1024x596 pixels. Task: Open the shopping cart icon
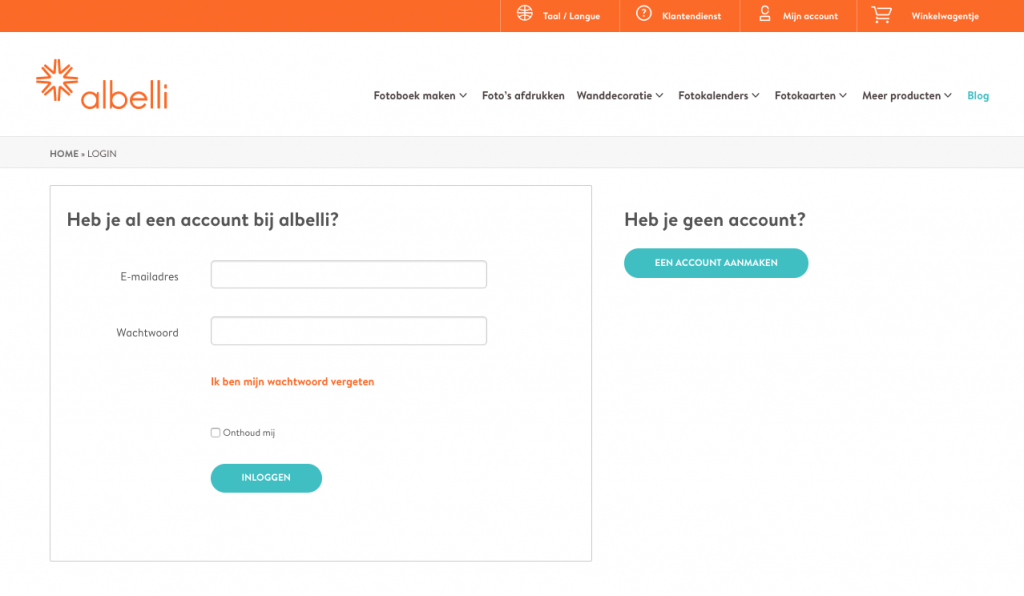coord(882,14)
